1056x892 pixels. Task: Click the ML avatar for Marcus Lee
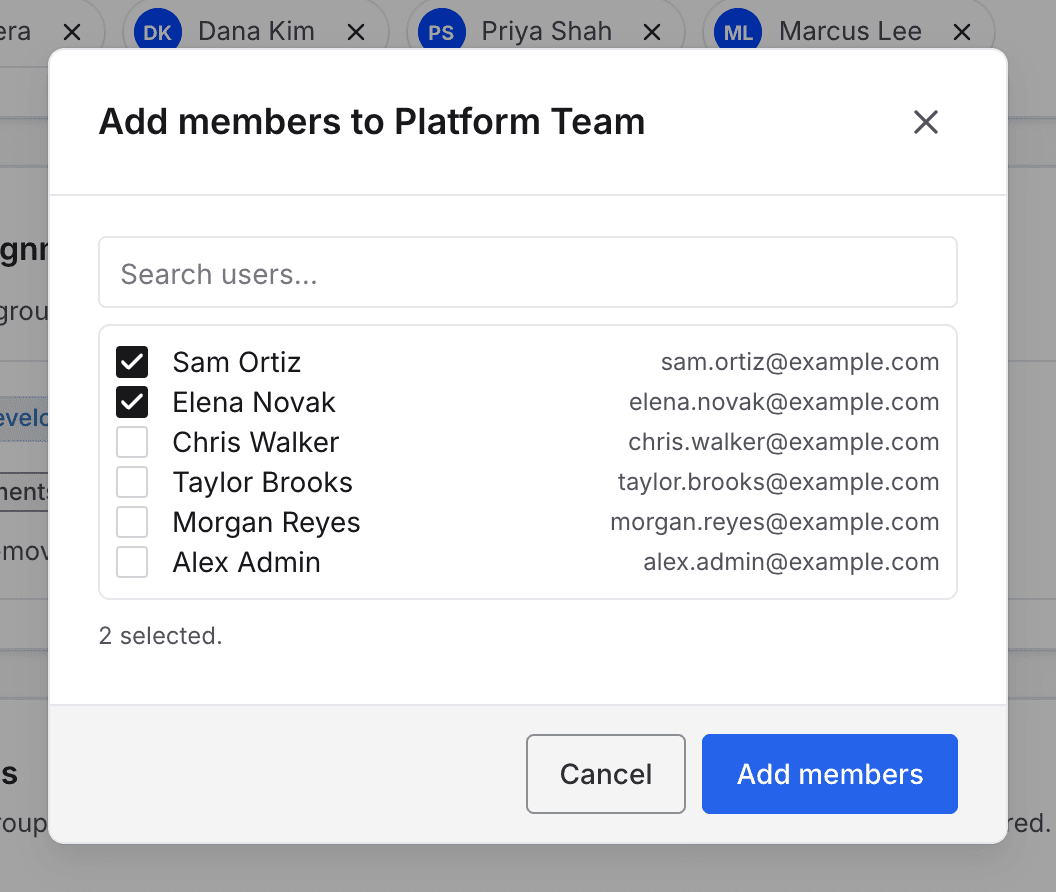tap(738, 32)
